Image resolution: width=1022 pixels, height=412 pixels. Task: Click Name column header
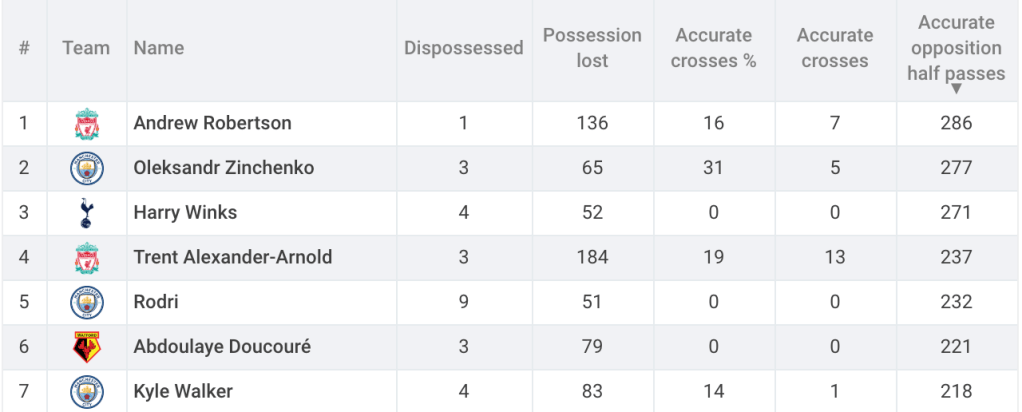click(159, 48)
